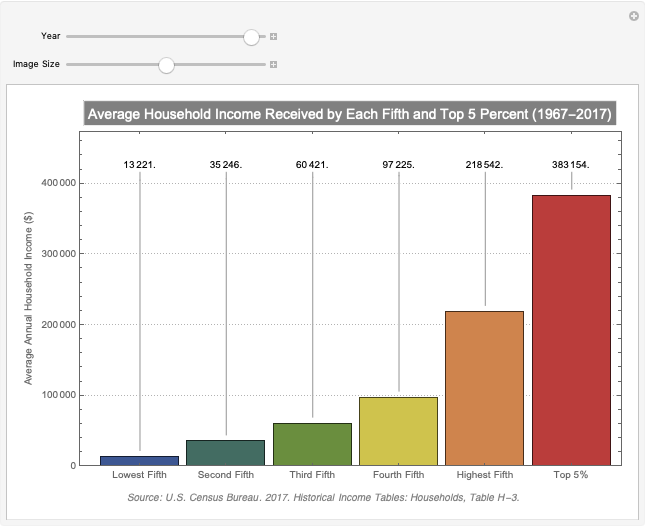Click the 400 000 y-axis tick label
Viewport: 645px width, 528px height.
(59, 183)
